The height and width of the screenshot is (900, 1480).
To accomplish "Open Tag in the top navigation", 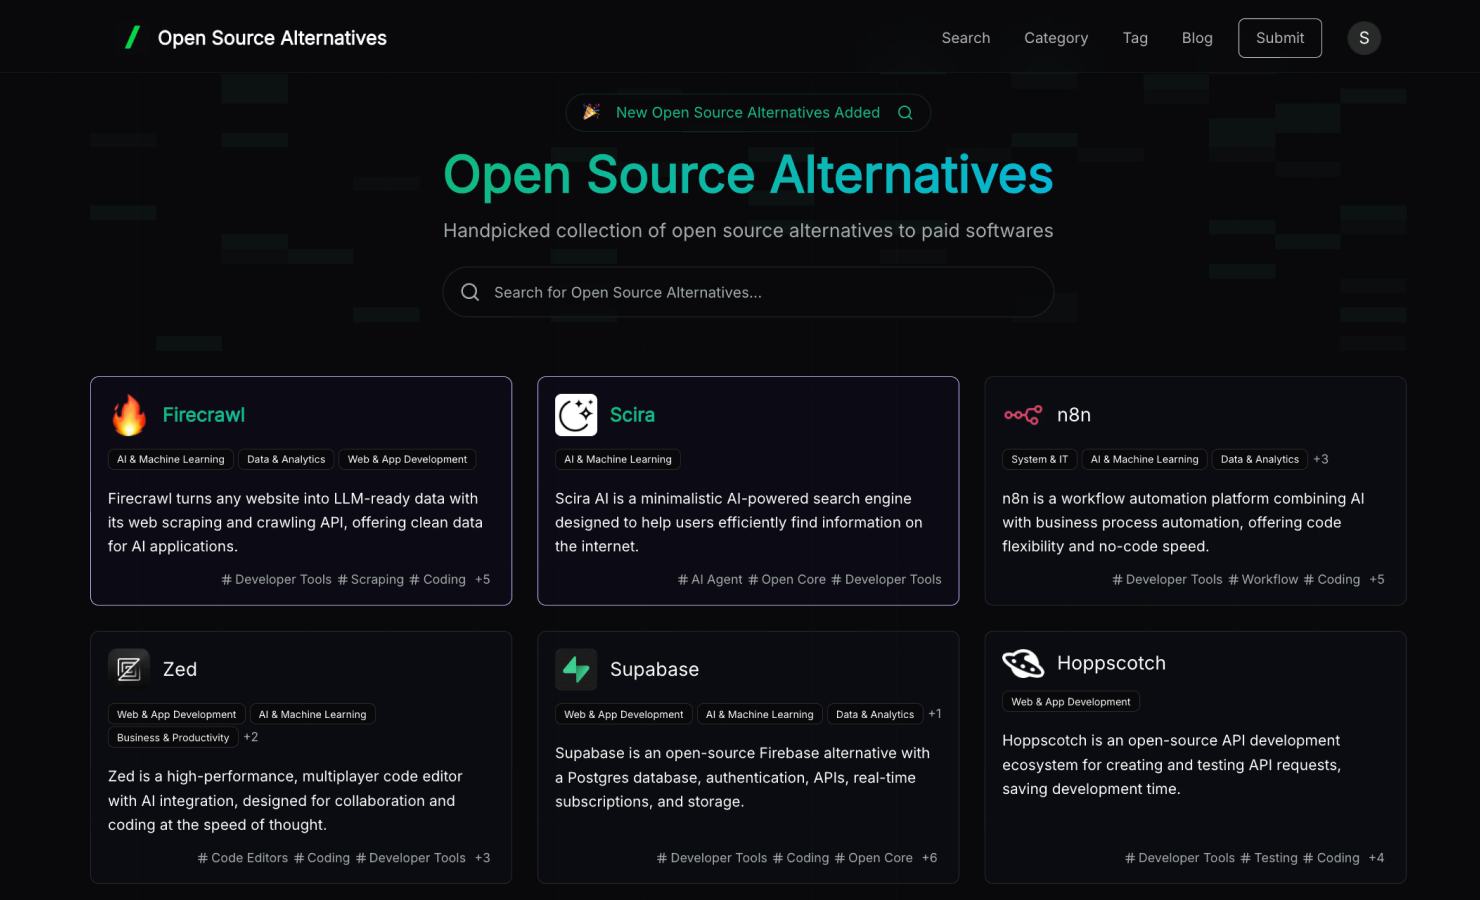I will 1135,38.
